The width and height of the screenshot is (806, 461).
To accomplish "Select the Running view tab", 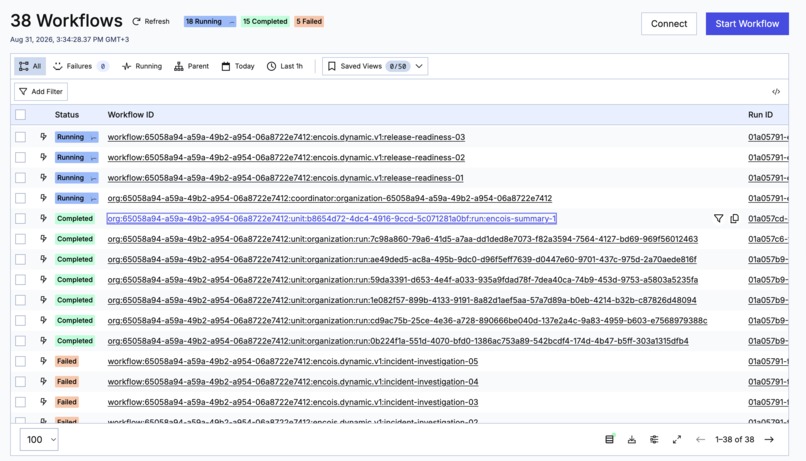I will click(142, 66).
